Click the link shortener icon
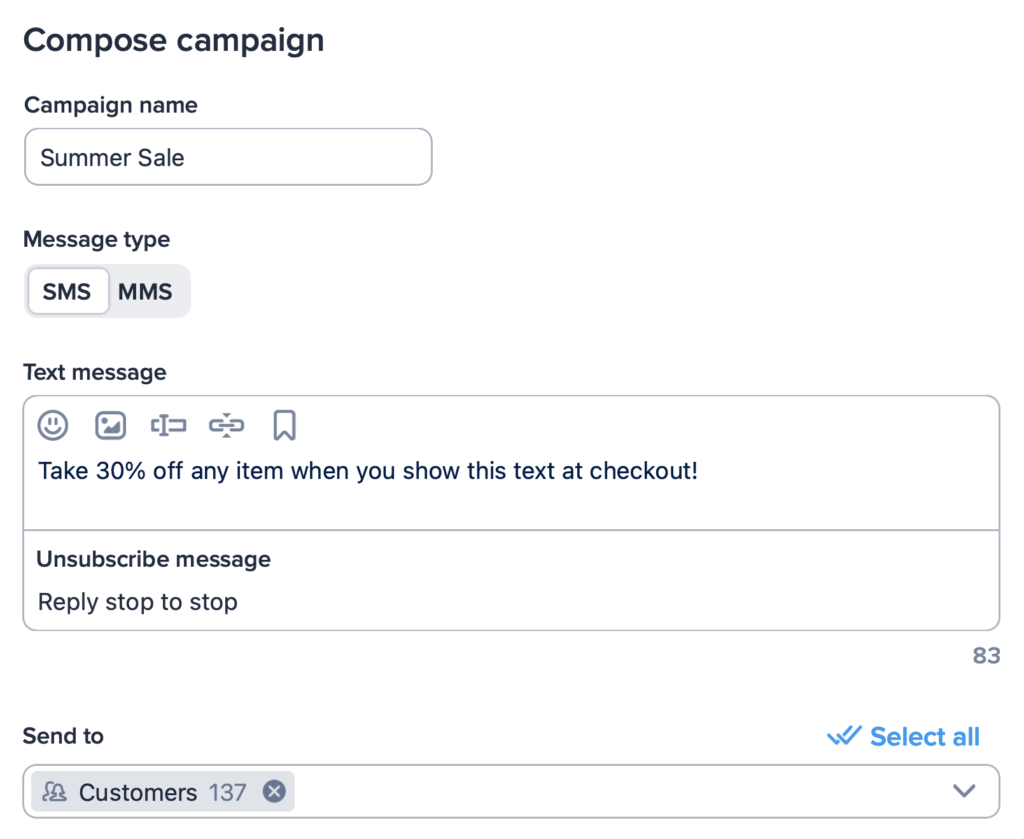 [x=226, y=425]
